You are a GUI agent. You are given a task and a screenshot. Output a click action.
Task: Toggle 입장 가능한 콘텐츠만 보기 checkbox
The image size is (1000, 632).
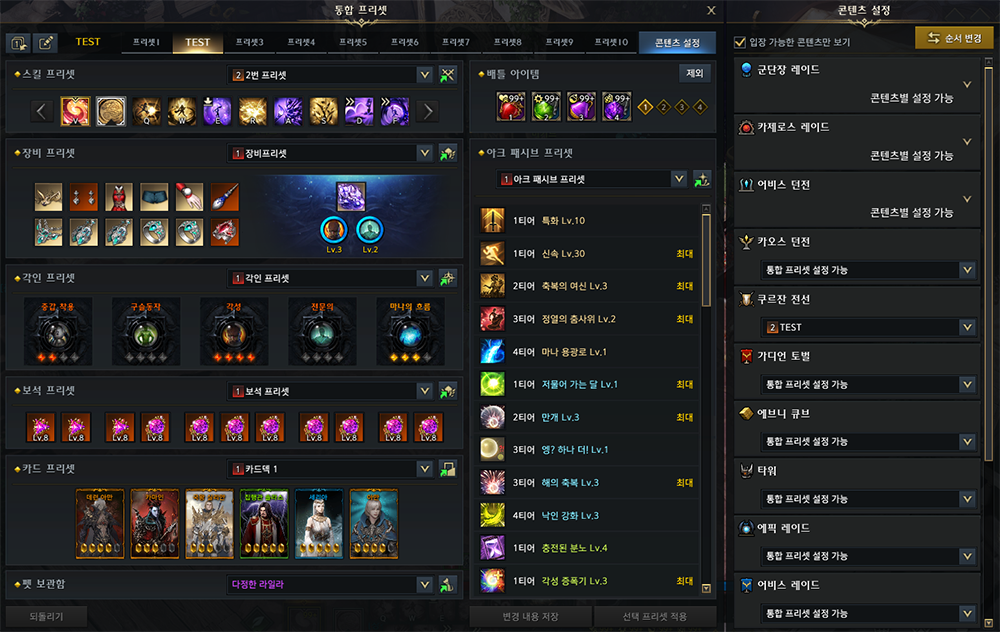coord(740,42)
